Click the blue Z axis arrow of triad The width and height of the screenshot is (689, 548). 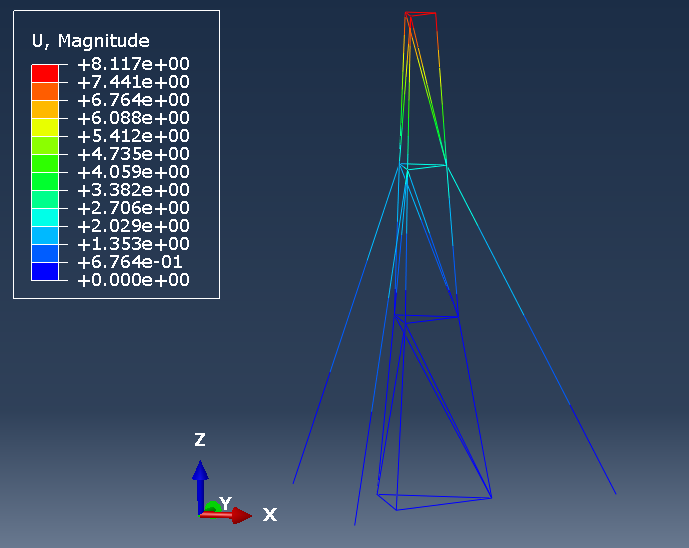[200, 474]
